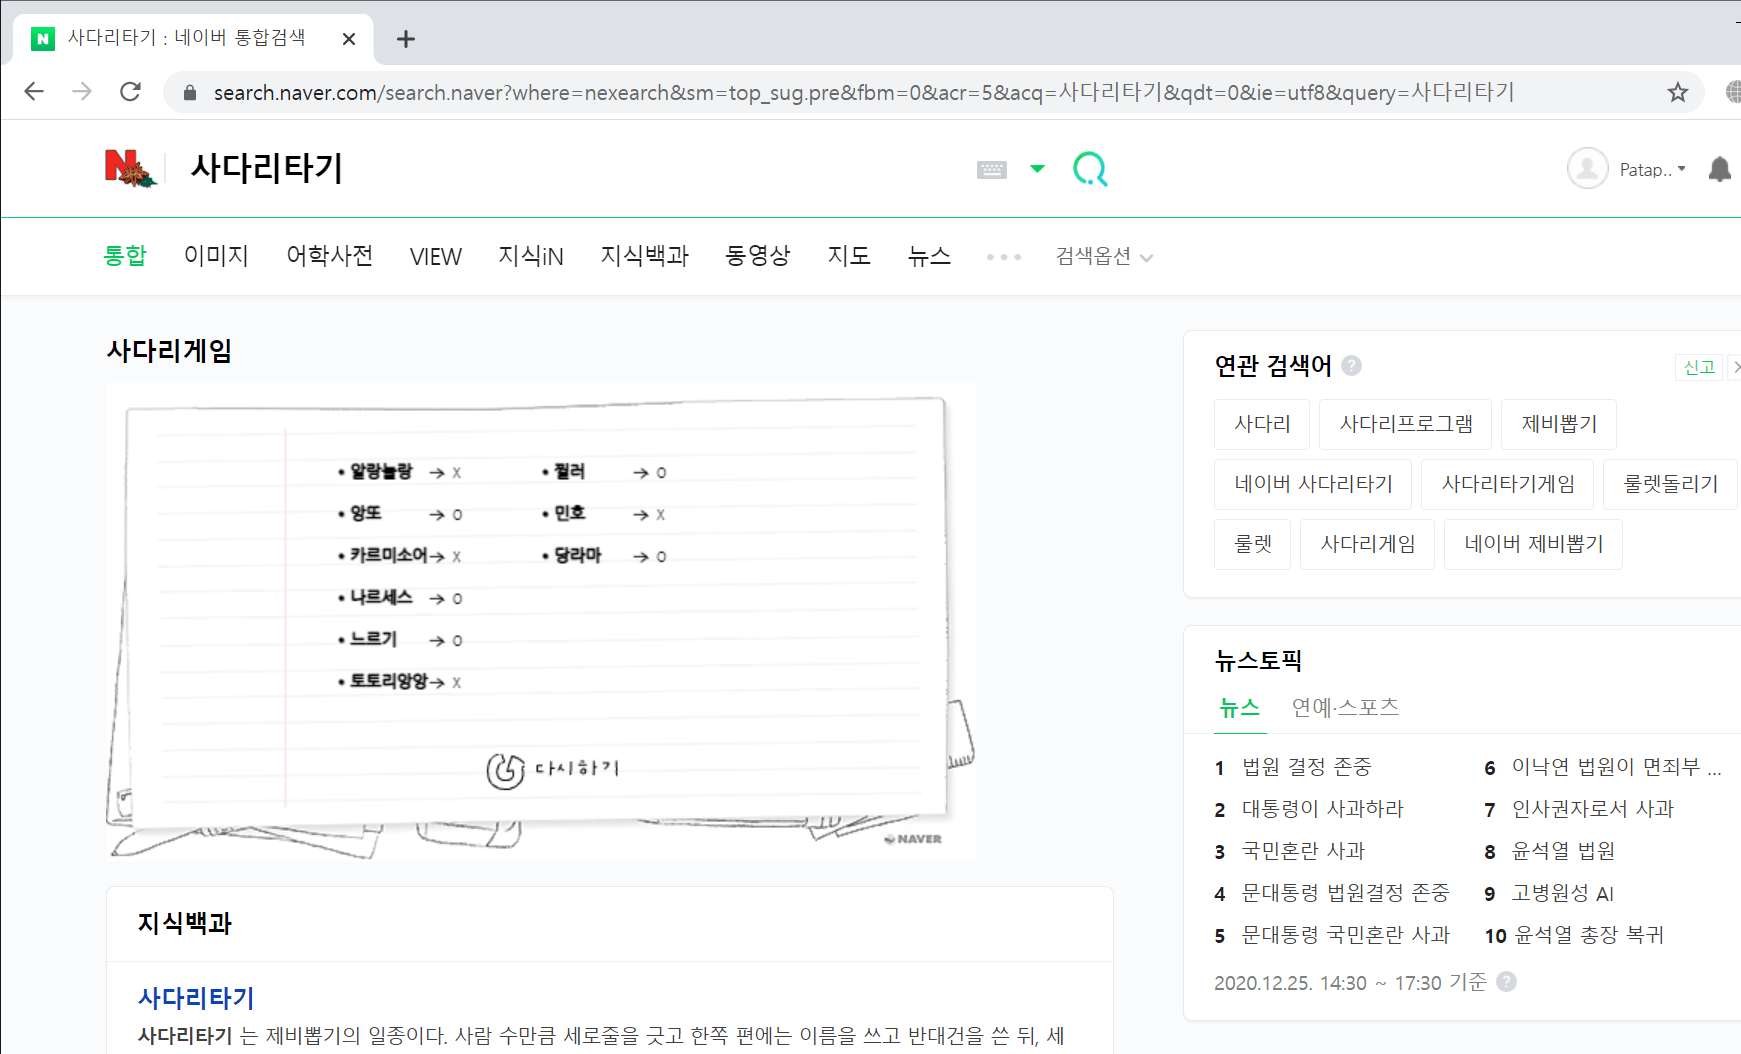This screenshot has height=1054, width=1741.
Task: Select related keyword 사다리프로그램
Action: (x=1406, y=424)
